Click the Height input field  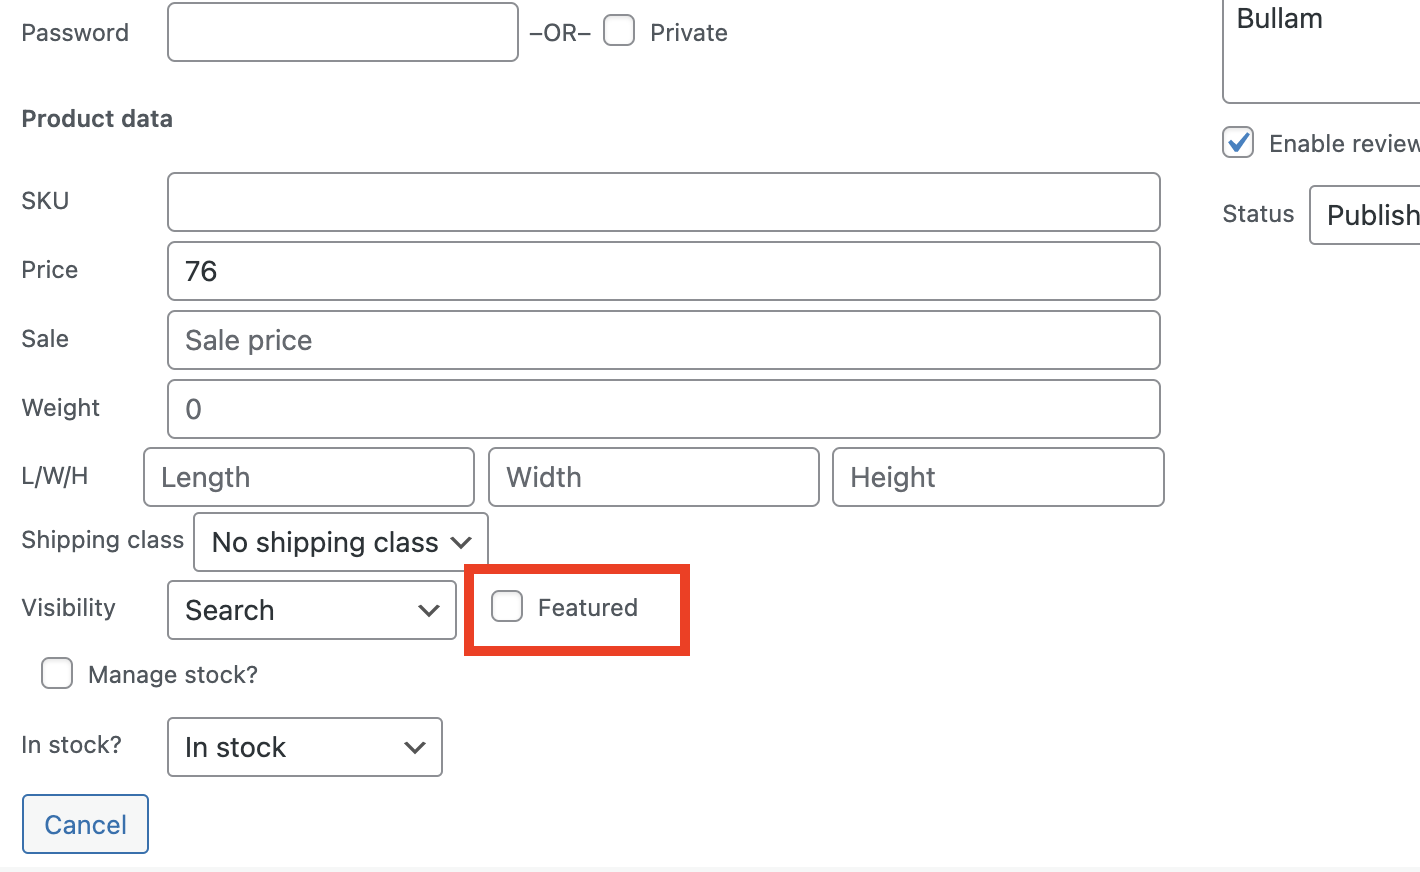pos(997,477)
